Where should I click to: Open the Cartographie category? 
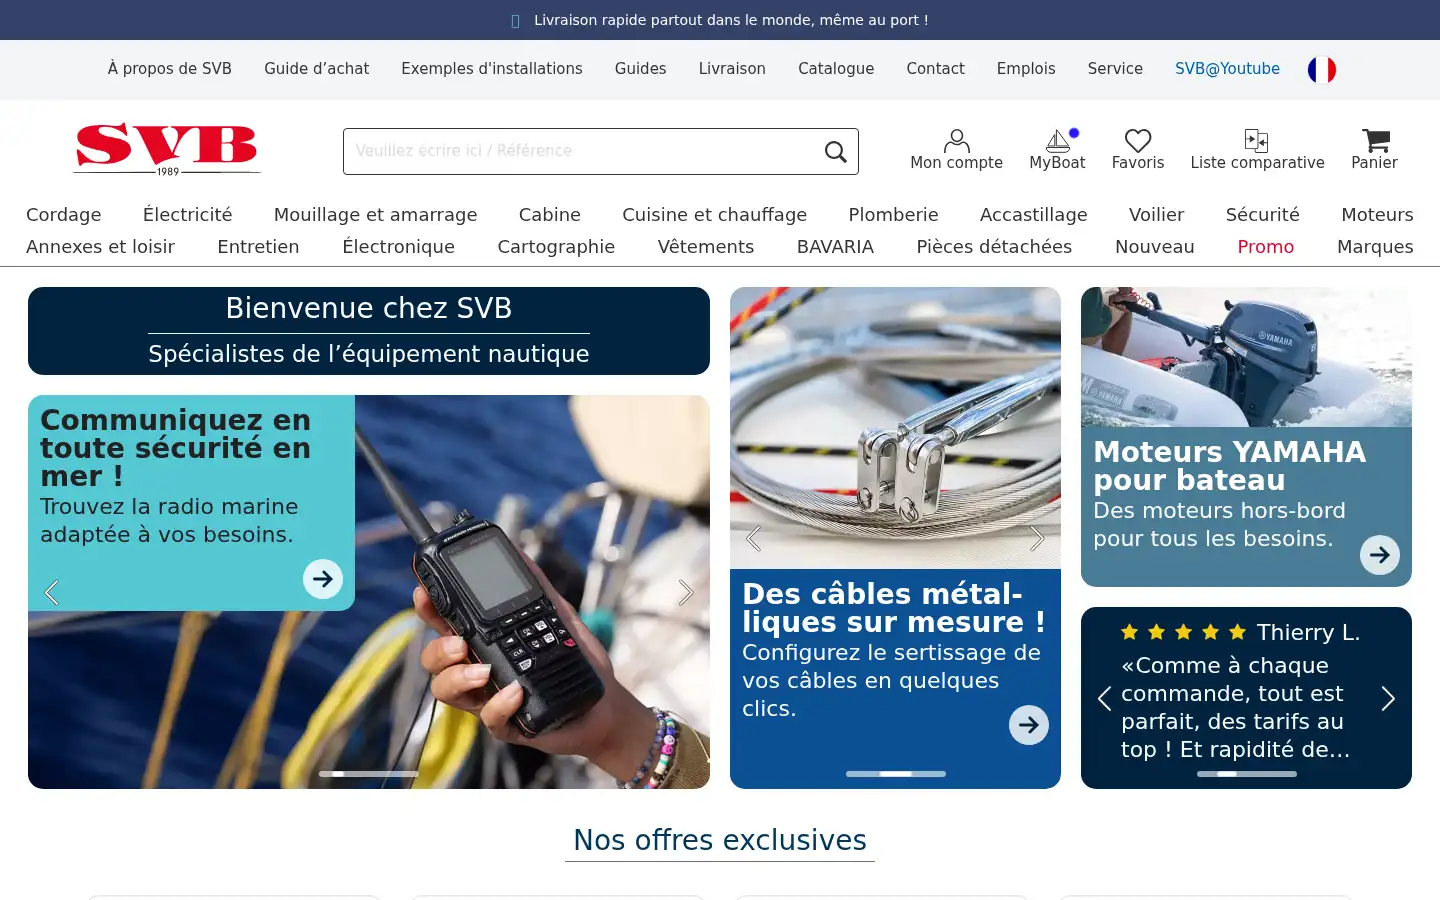tap(556, 247)
